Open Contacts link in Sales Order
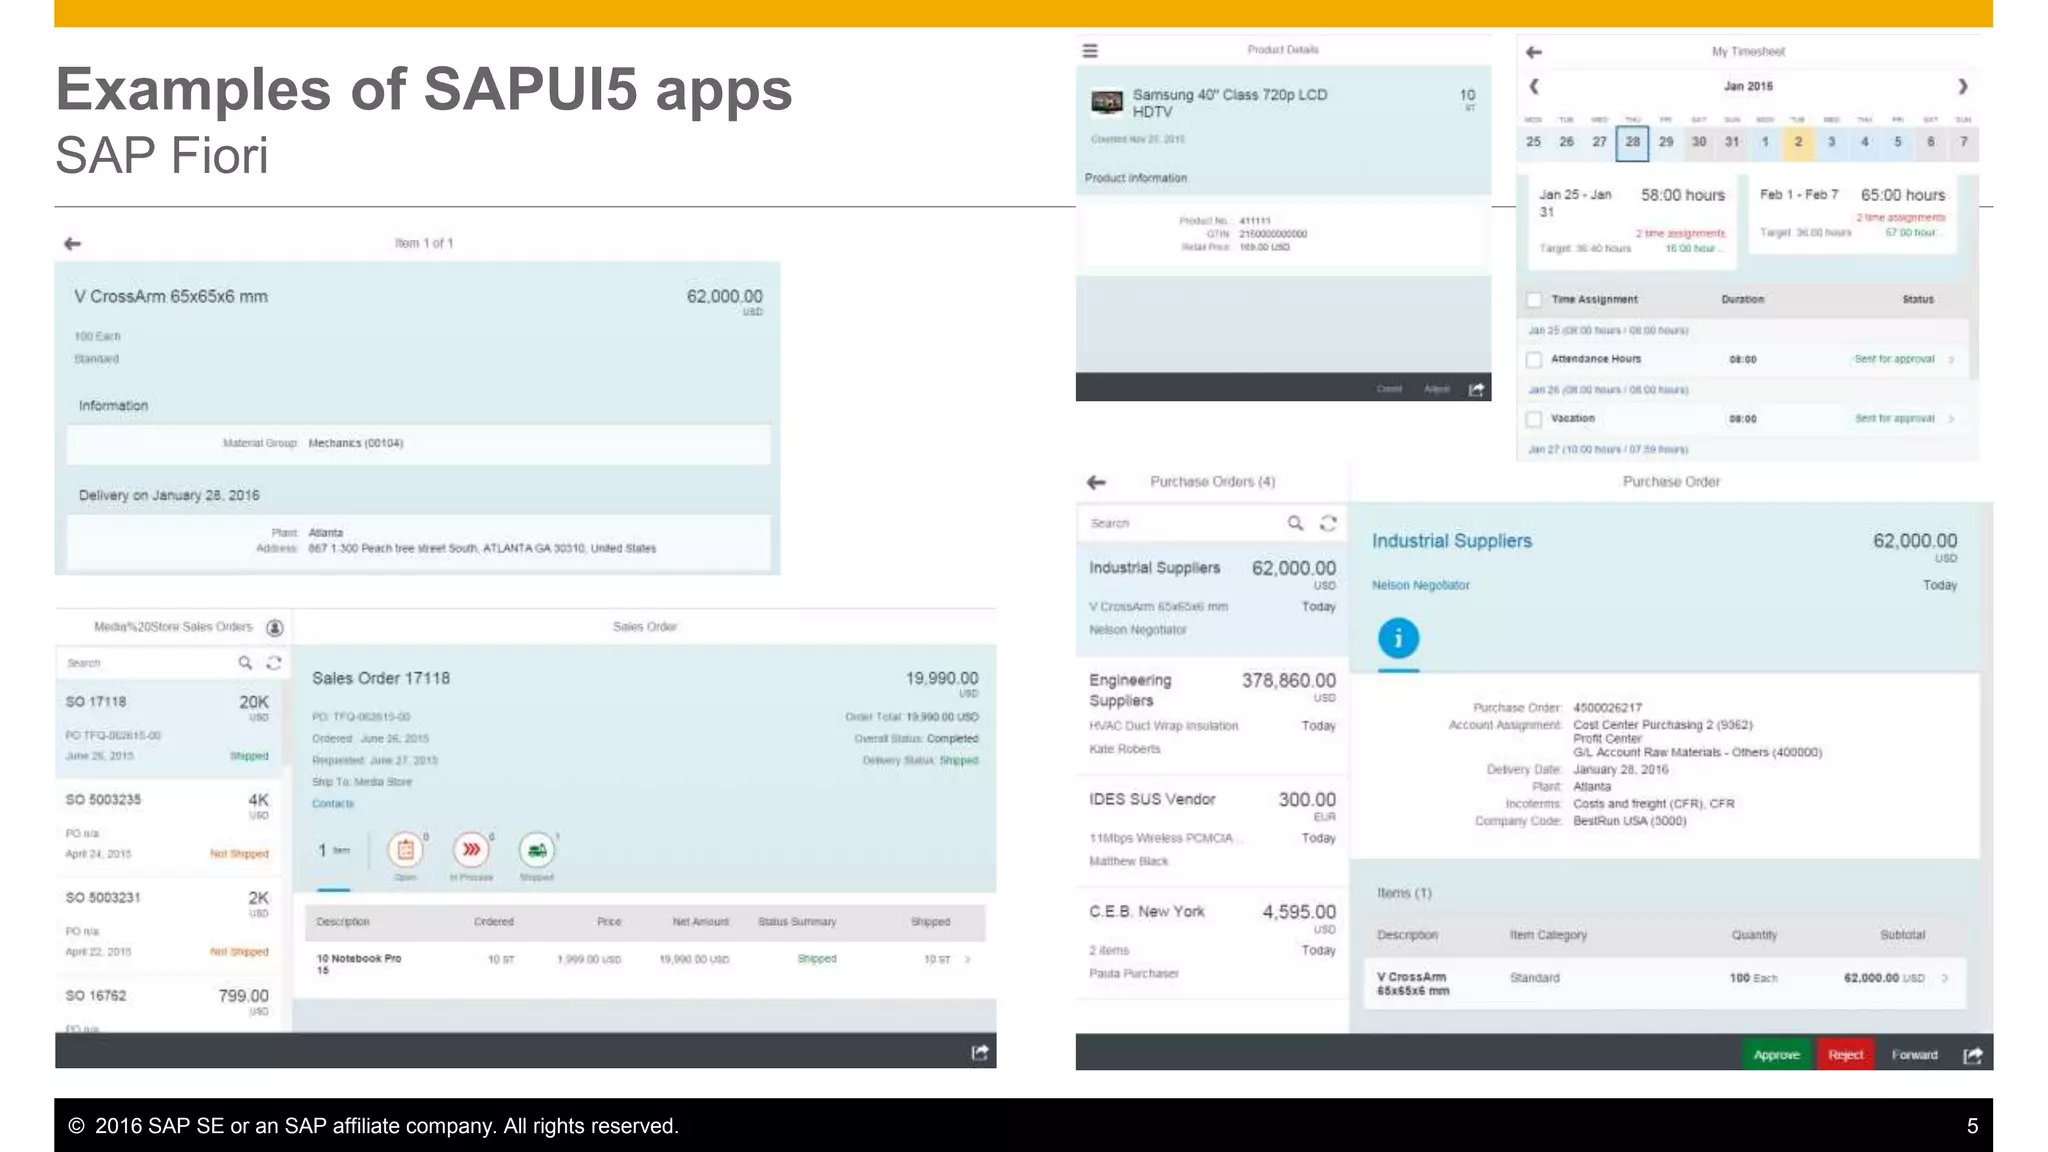The width and height of the screenshot is (2048, 1152). 333,804
